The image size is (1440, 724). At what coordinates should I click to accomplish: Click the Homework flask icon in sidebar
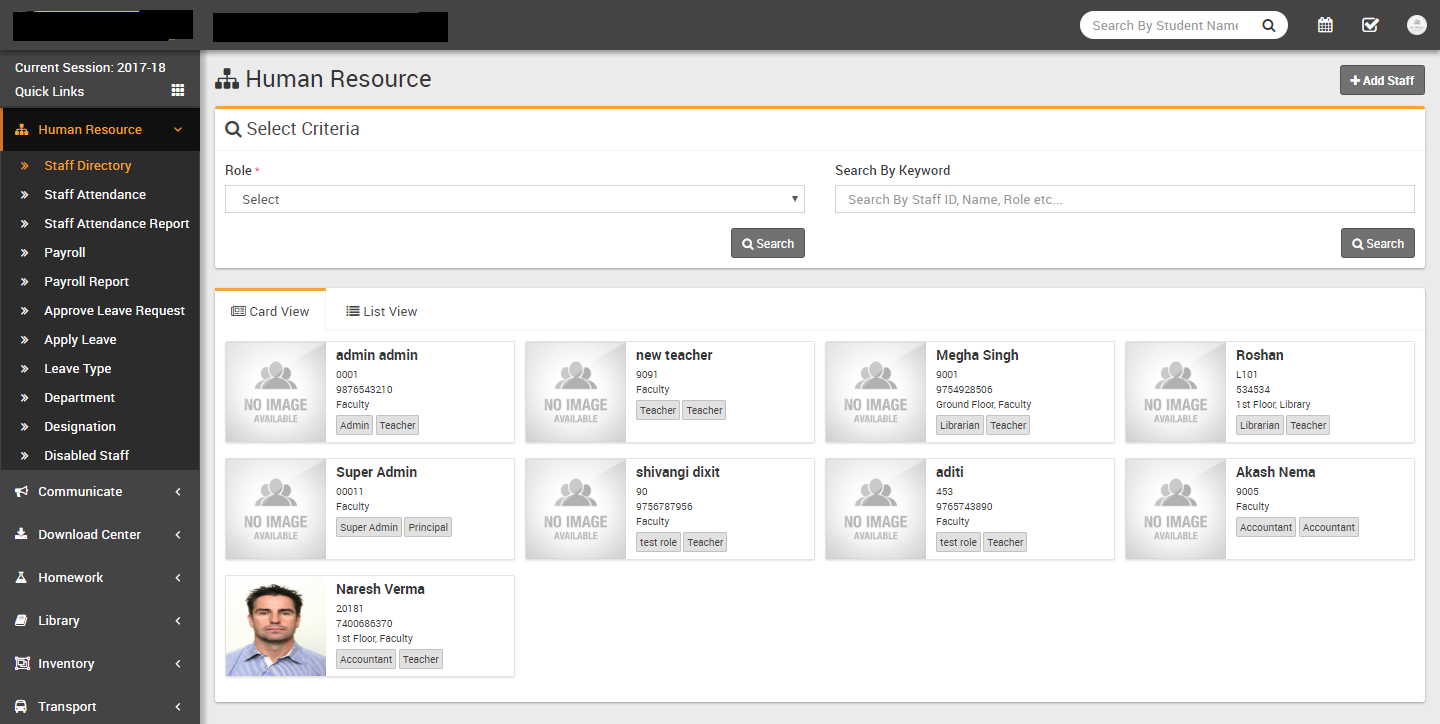tap(21, 577)
